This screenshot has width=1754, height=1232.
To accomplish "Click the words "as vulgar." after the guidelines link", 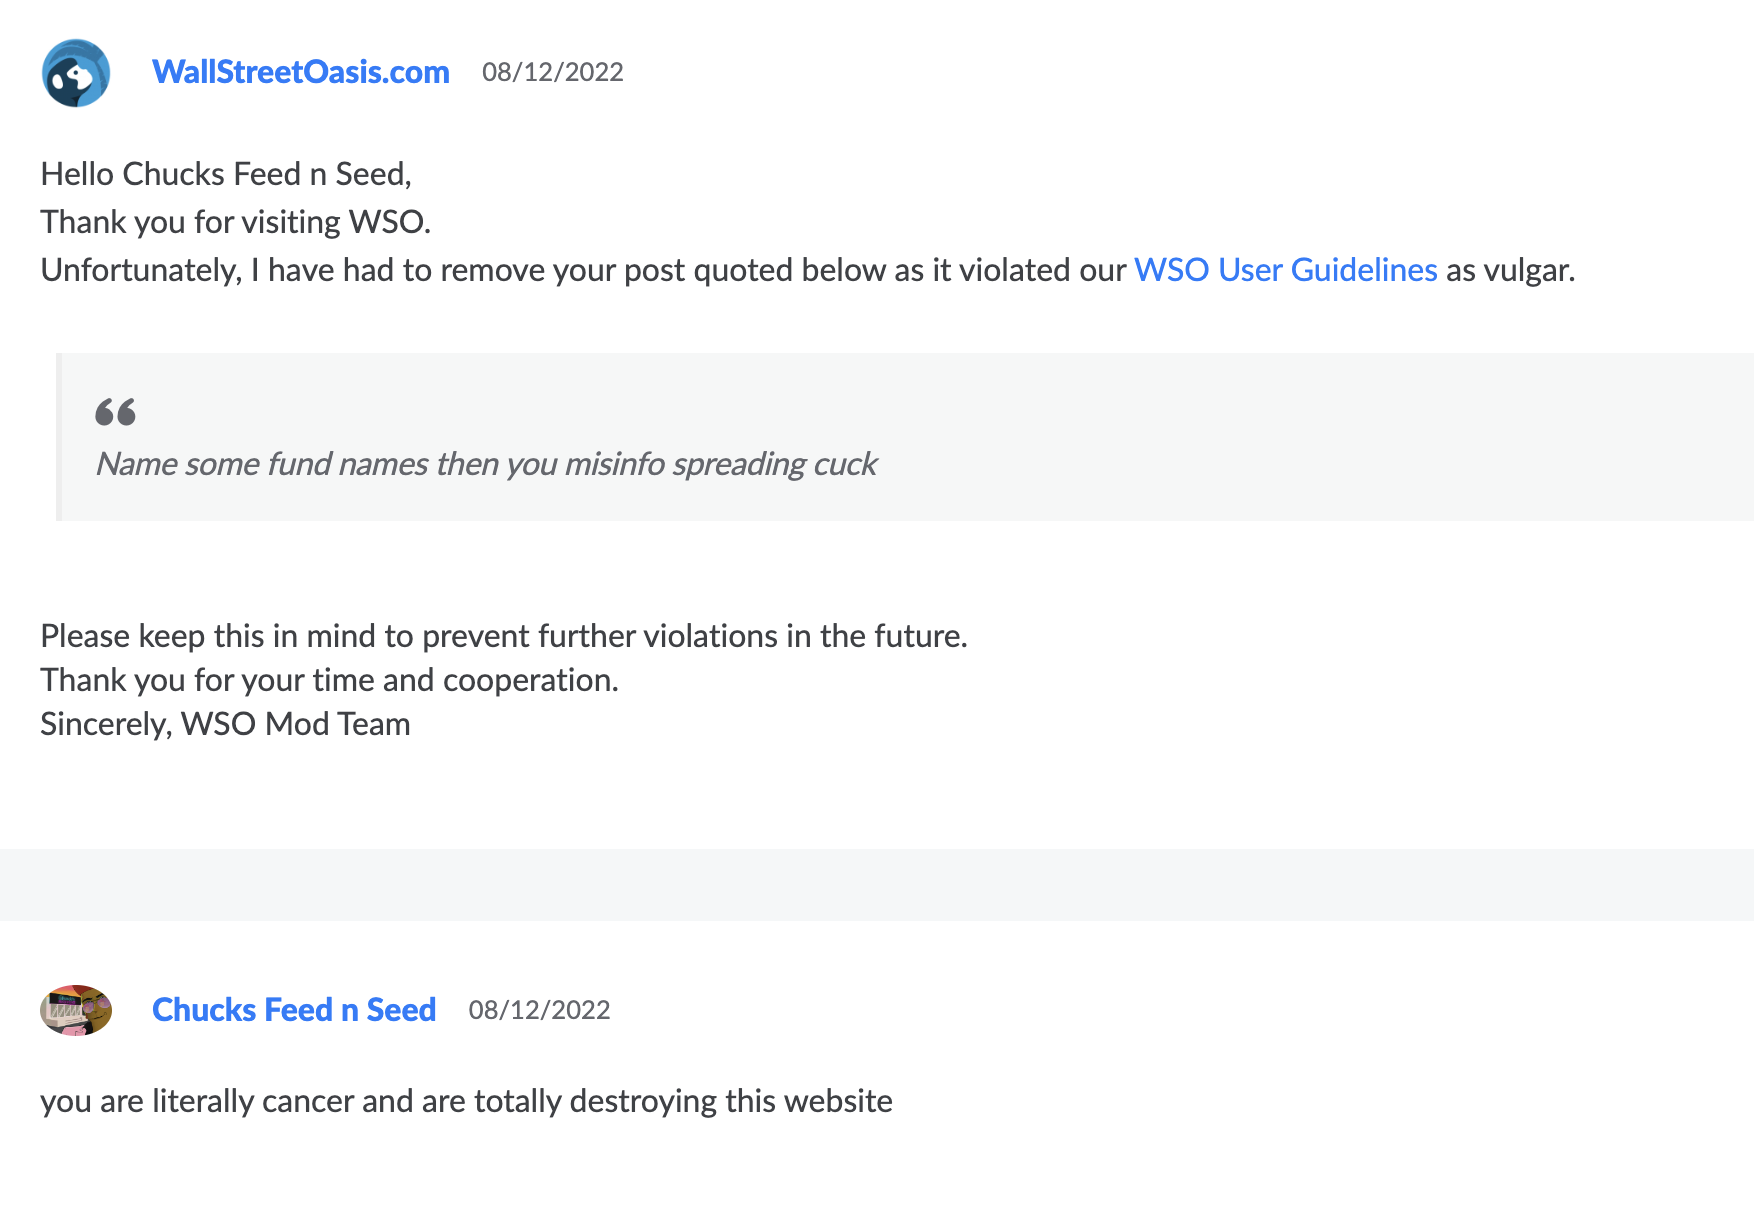I will pos(1510,270).
